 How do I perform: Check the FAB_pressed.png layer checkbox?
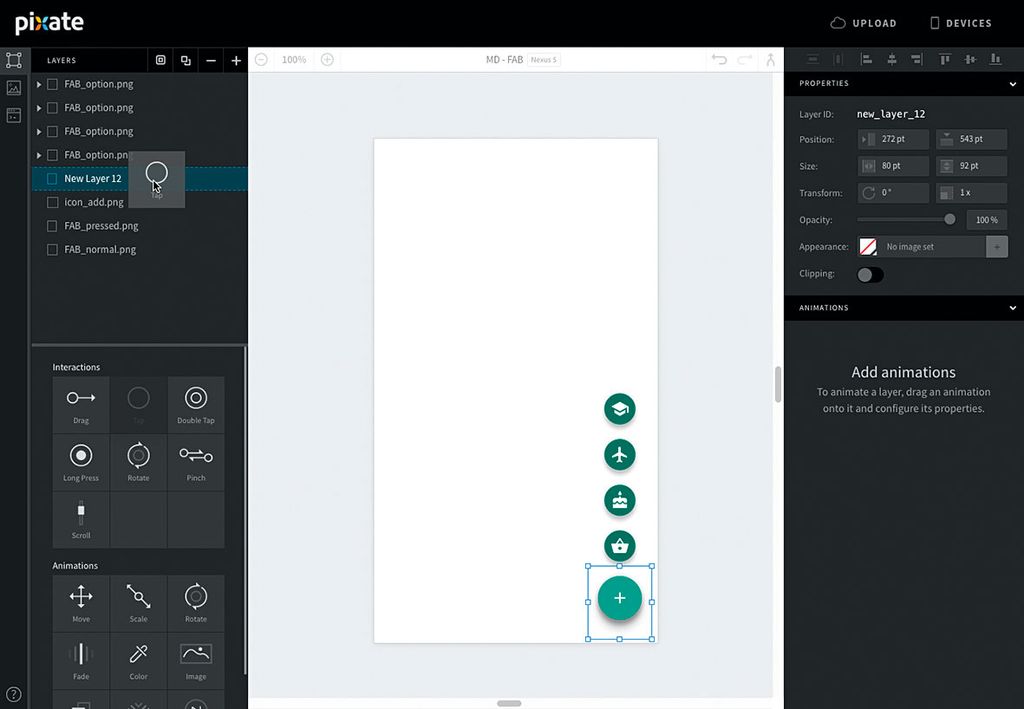(x=52, y=225)
